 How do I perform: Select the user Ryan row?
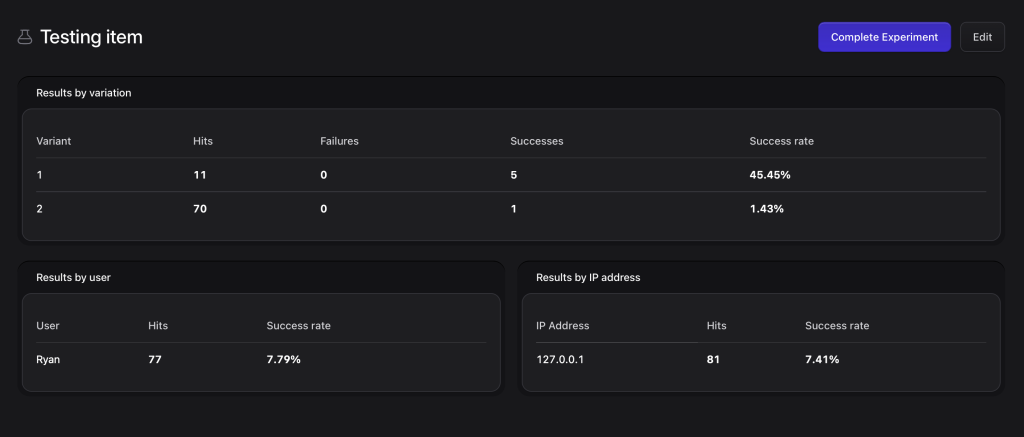(48, 359)
